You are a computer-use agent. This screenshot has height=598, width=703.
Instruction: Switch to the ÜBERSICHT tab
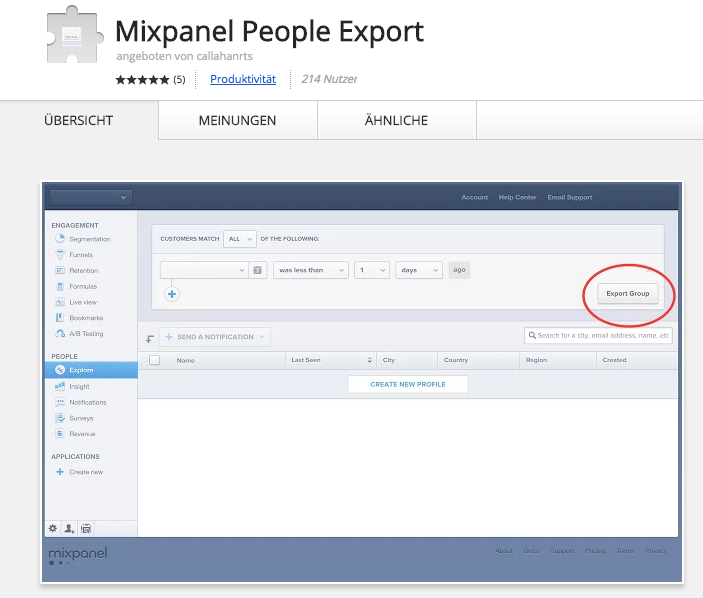click(79, 120)
